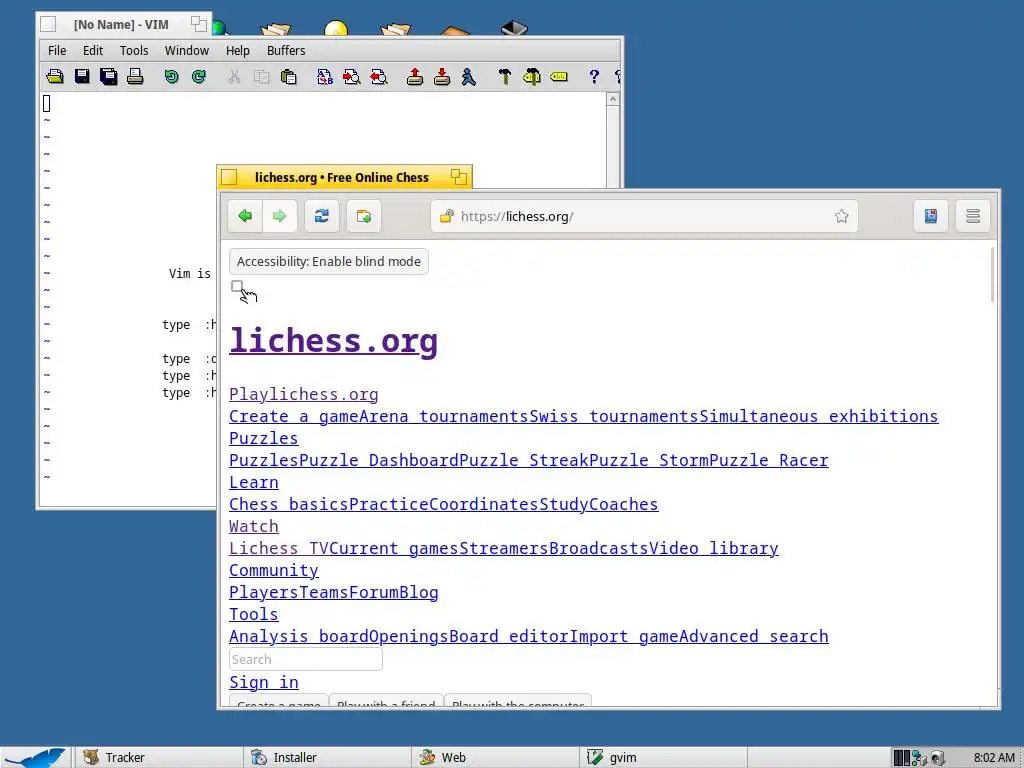This screenshot has width=1024, height=768.
Task: Open the Swiss tournaments link
Action: 614,416
